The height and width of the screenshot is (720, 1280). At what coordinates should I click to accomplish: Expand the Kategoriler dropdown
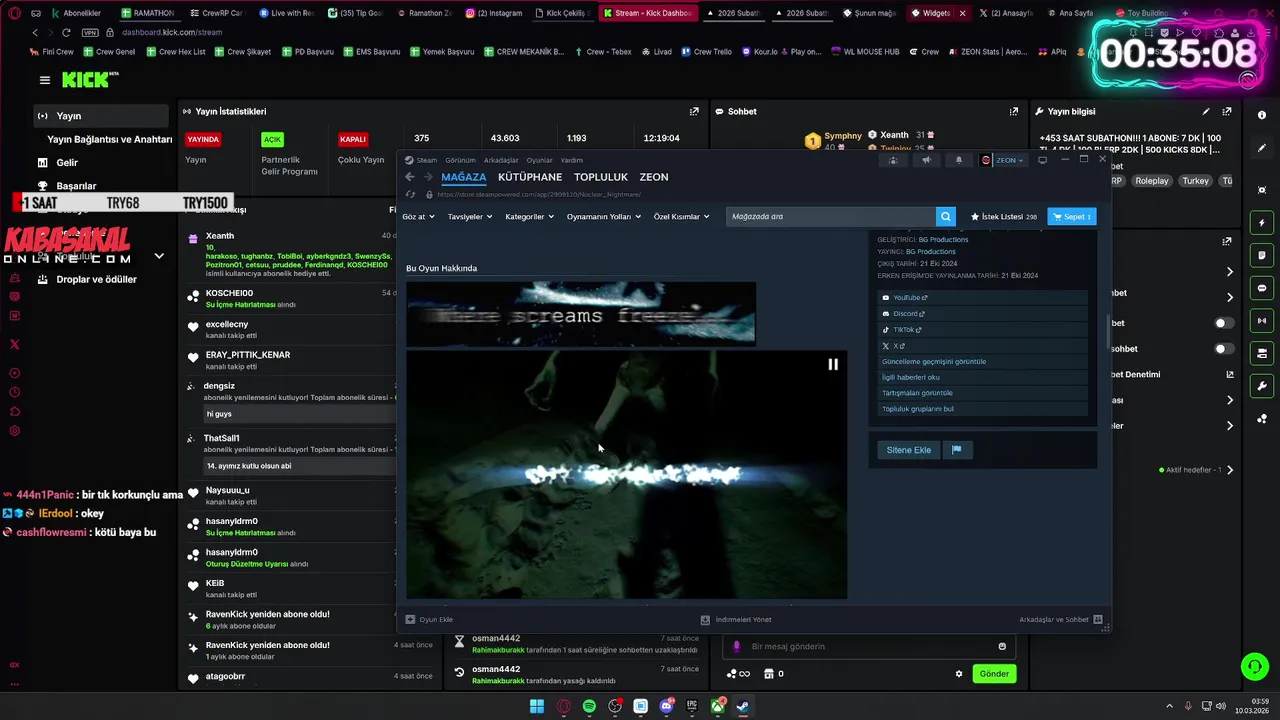point(530,216)
